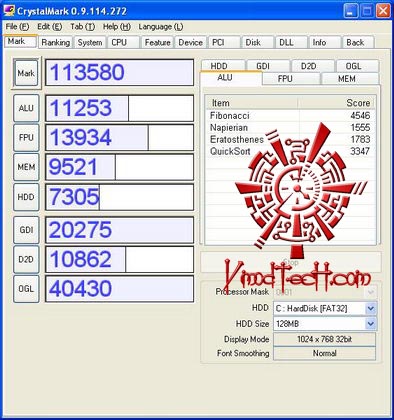394x420 pixels.
Task: Open the File menu
Action: click(x=17, y=27)
